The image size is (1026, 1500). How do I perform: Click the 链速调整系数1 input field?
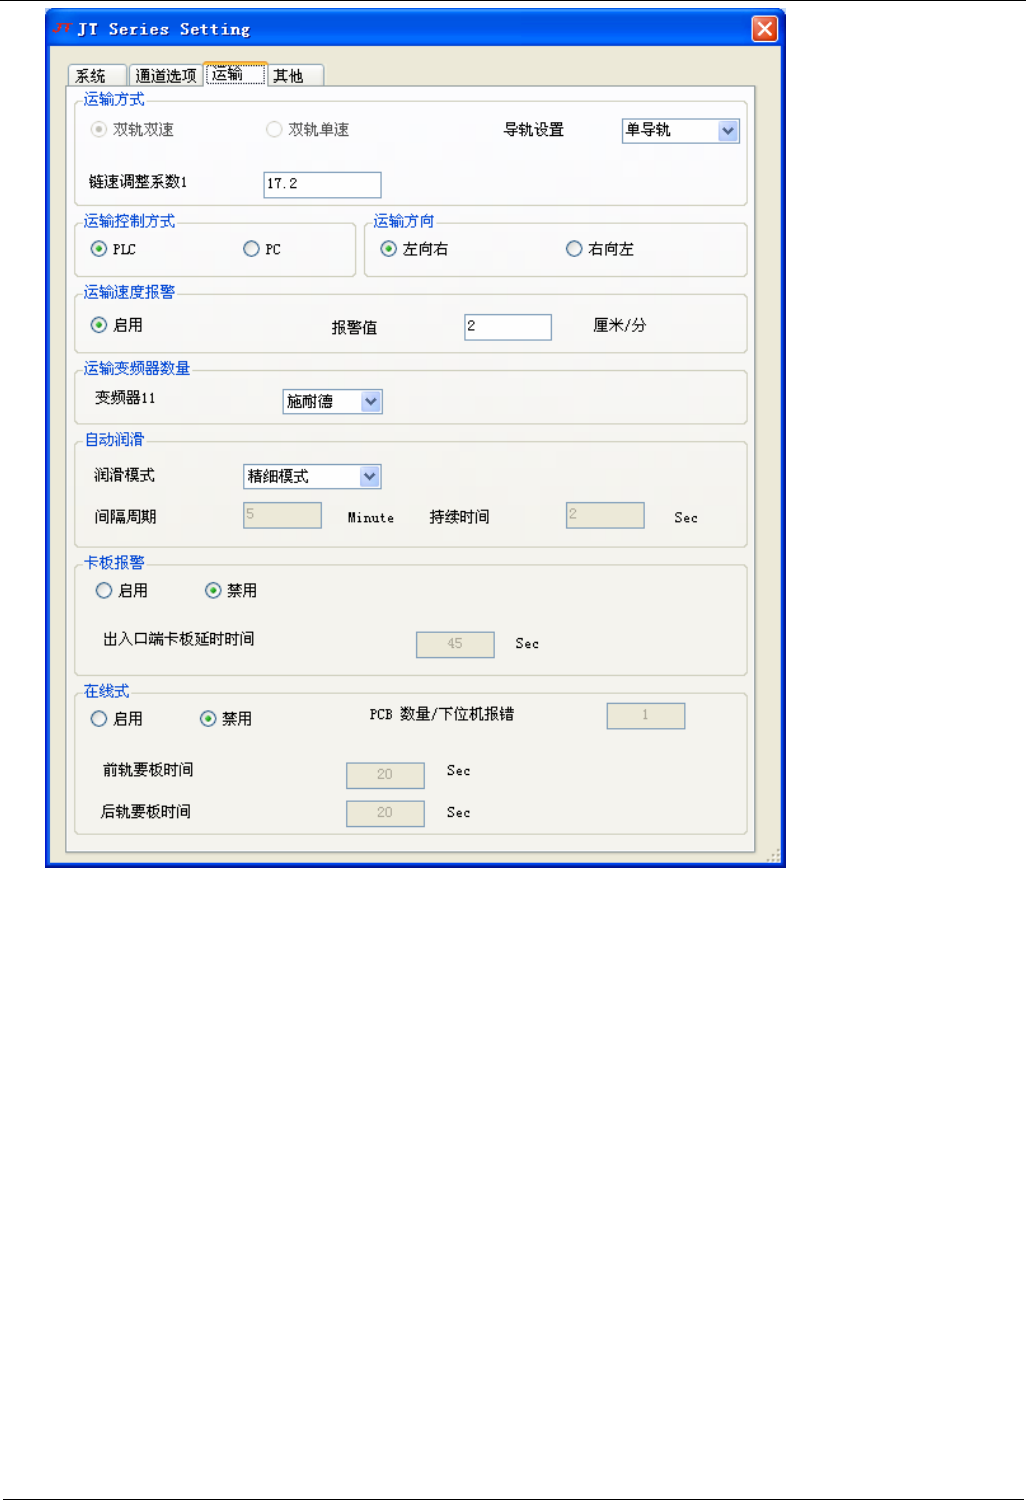(322, 184)
